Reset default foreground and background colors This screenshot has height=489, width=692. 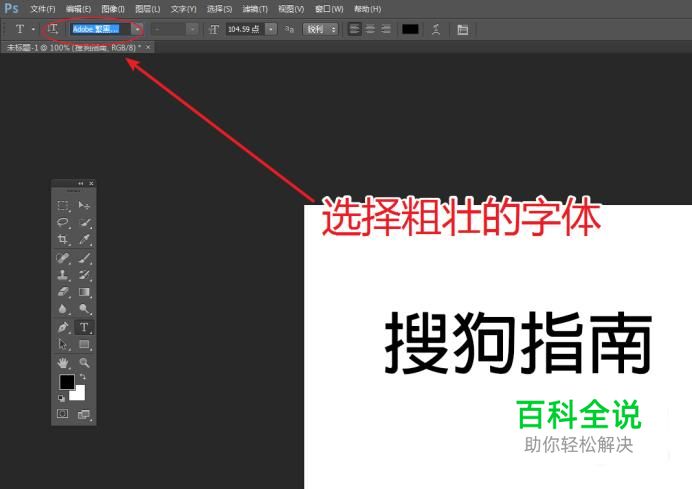point(61,399)
